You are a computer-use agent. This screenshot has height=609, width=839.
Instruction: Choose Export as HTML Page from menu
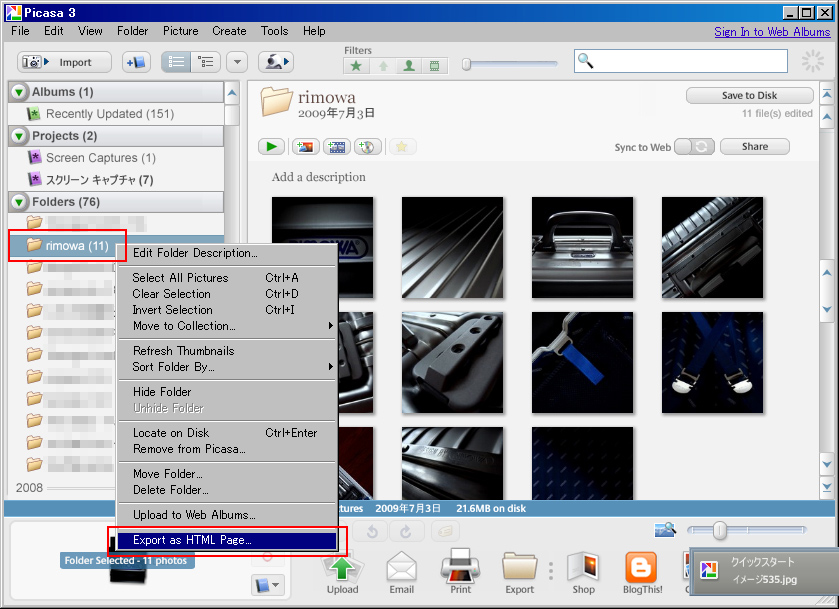click(x=192, y=540)
